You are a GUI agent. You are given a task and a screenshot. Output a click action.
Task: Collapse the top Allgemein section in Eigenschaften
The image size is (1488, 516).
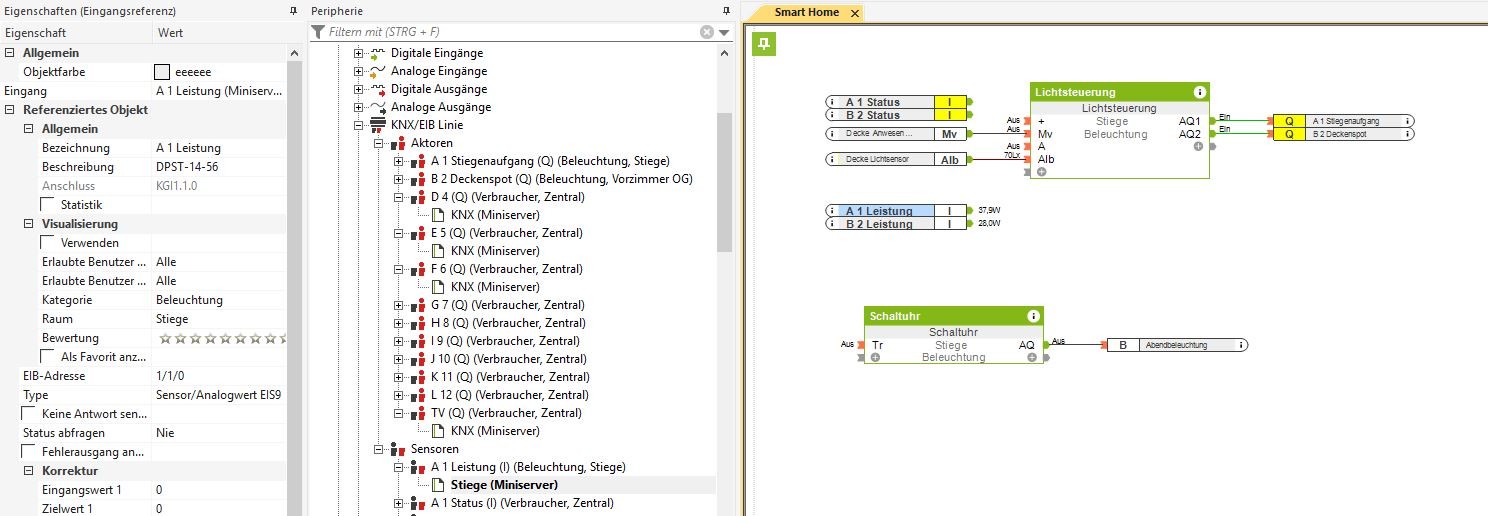click(10, 53)
